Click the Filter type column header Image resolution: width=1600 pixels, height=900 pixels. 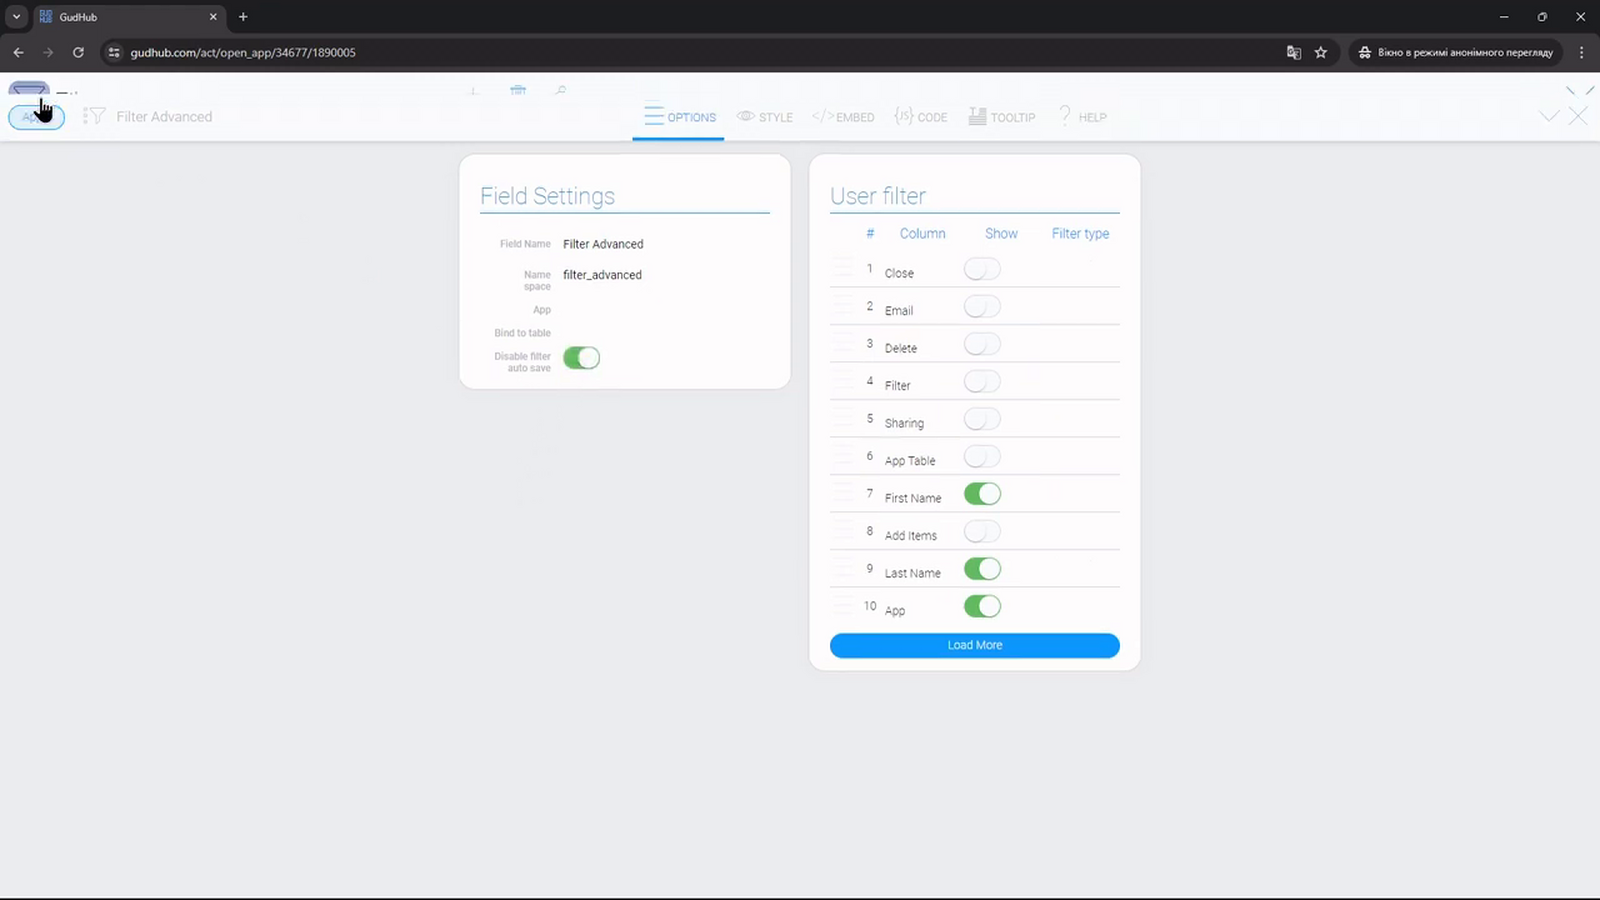point(1080,233)
